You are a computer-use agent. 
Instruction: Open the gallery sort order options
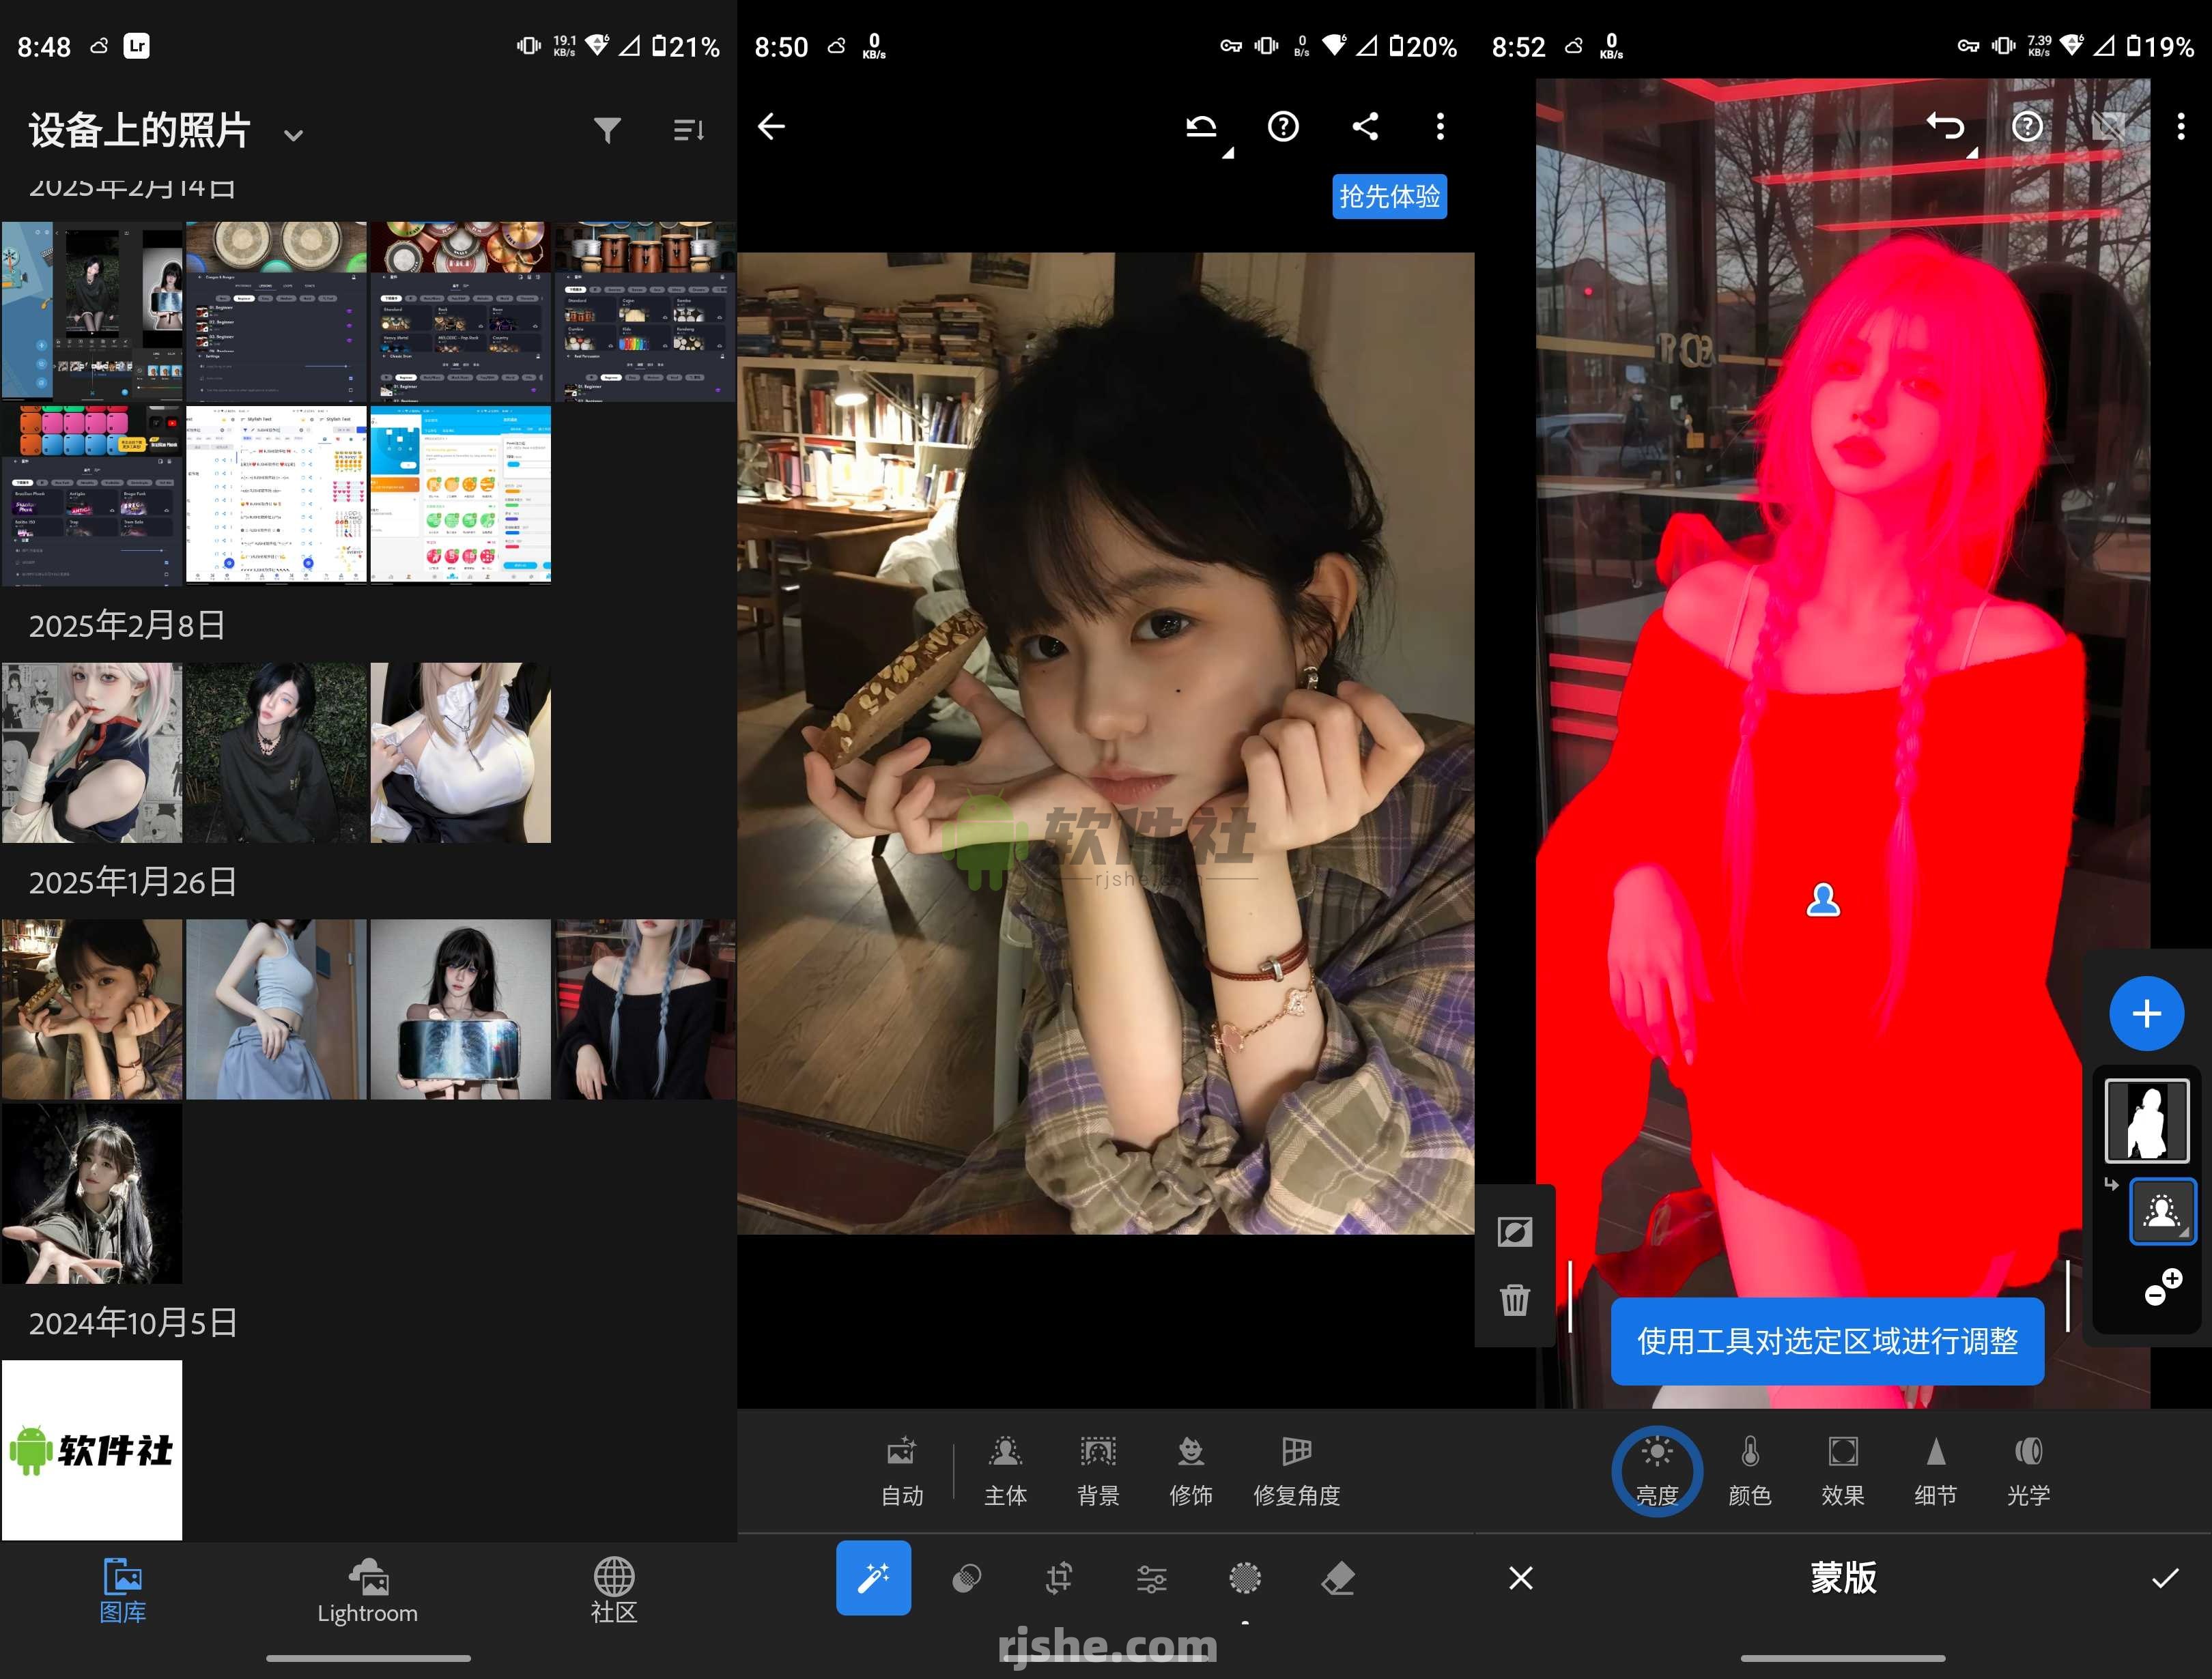(x=689, y=130)
